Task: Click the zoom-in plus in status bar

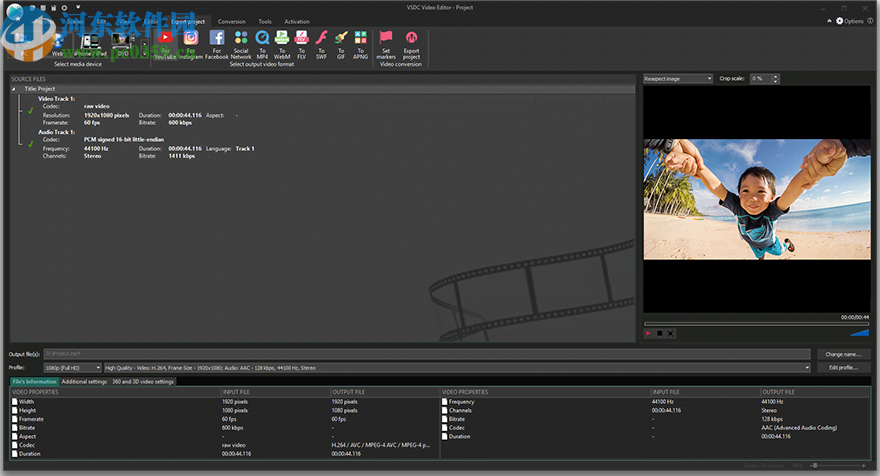Action: (x=864, y=465)
